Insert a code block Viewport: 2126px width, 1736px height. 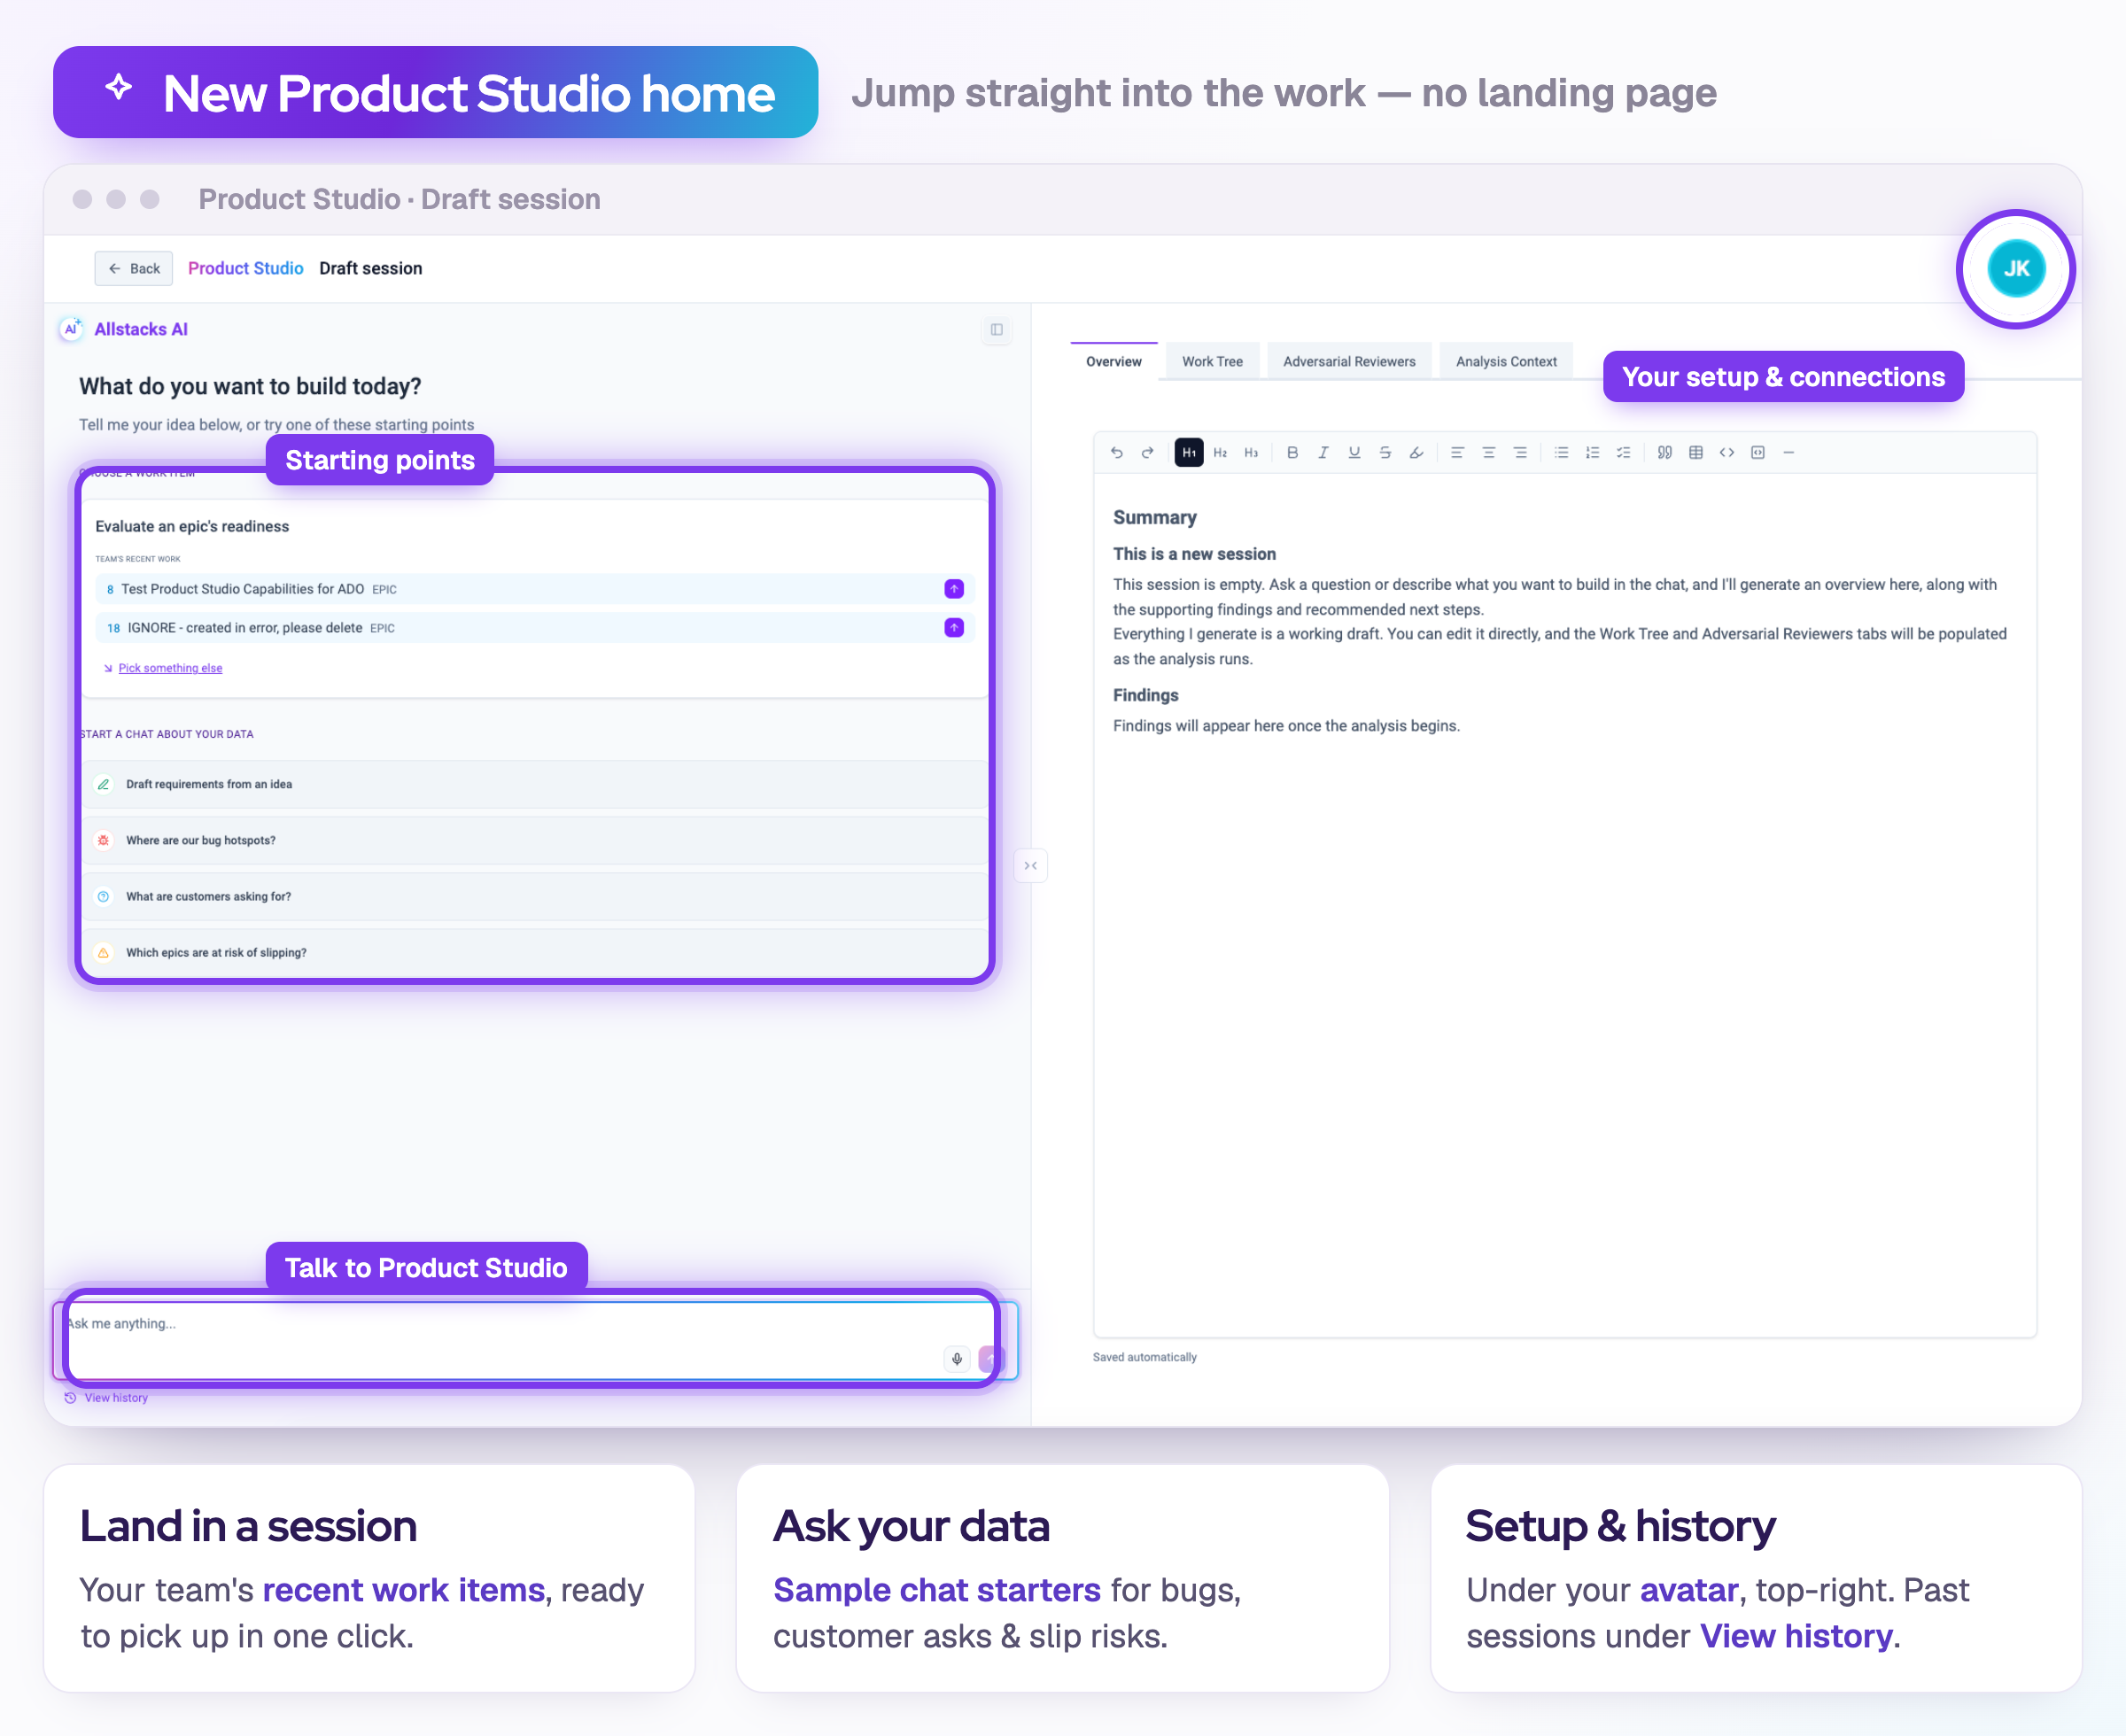coord(1758,453)
